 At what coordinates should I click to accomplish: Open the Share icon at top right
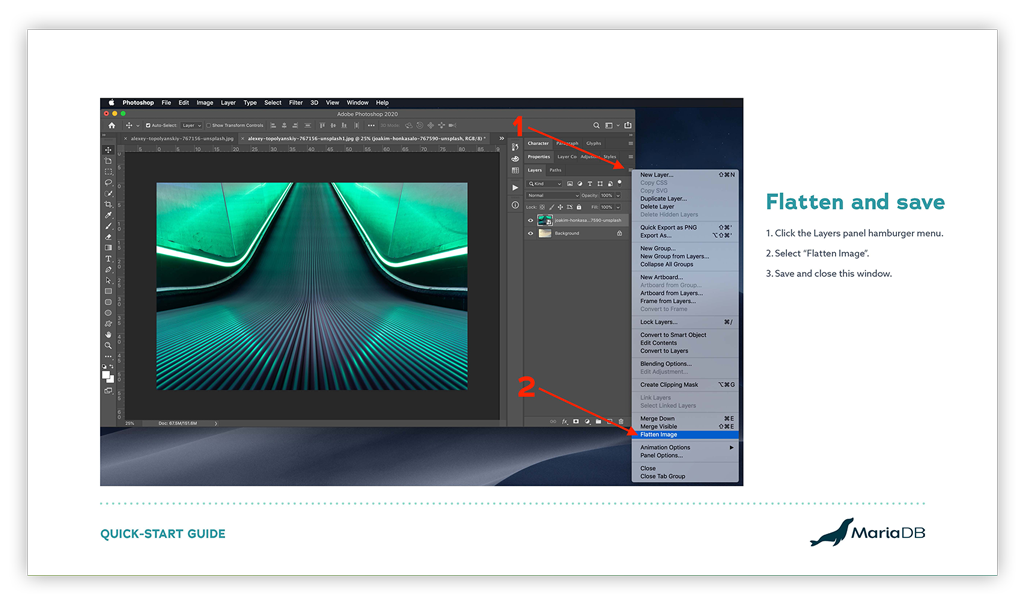pyautogui.click(x=629, y=126)
